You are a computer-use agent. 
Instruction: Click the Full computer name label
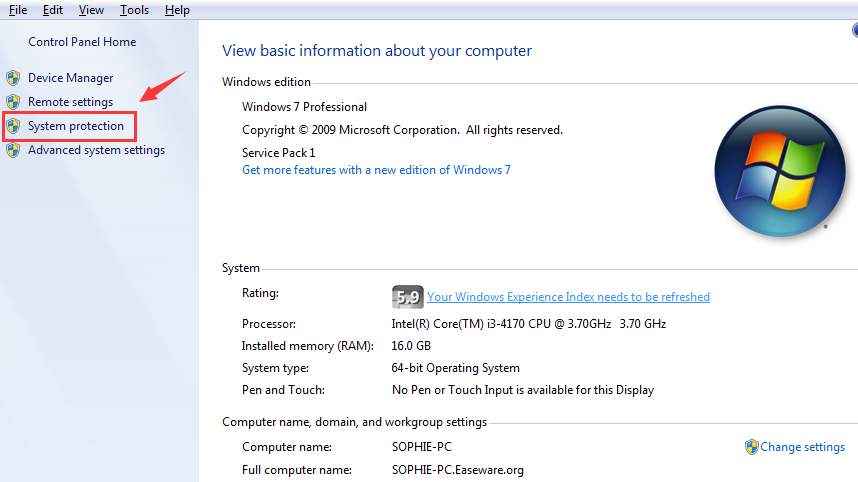click(x=297, y=470)
